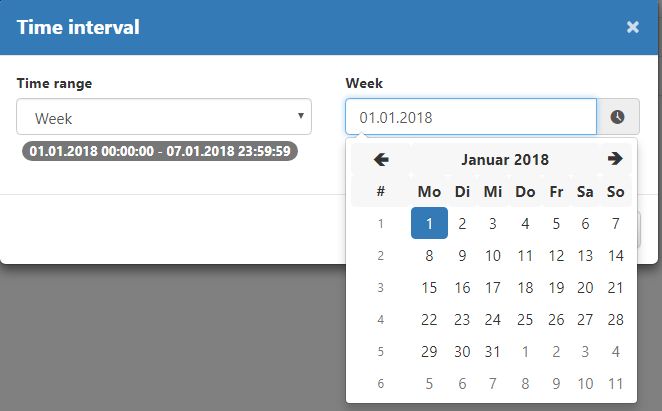The width and height of the screenshot is (662, 411).
Task: Choose January 22 under the Mo column
Action: 429,320
